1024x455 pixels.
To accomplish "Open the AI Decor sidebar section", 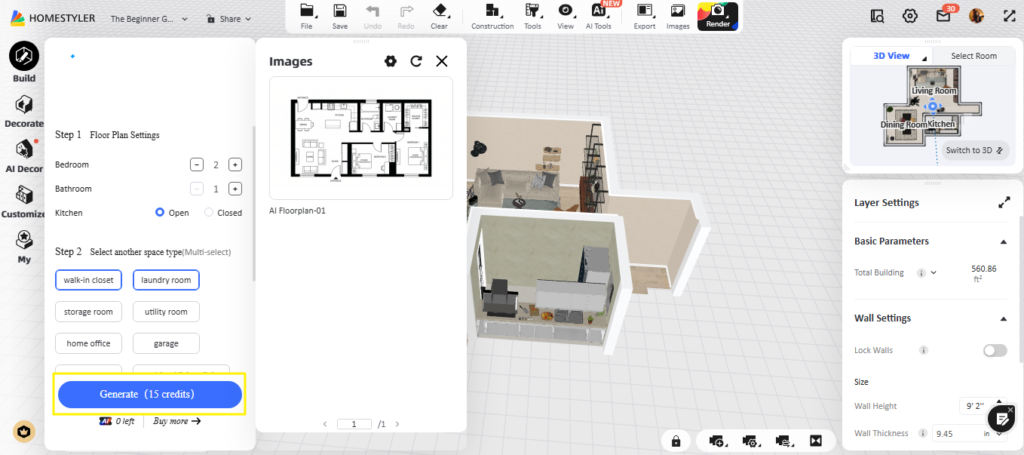I will [24, 155].
